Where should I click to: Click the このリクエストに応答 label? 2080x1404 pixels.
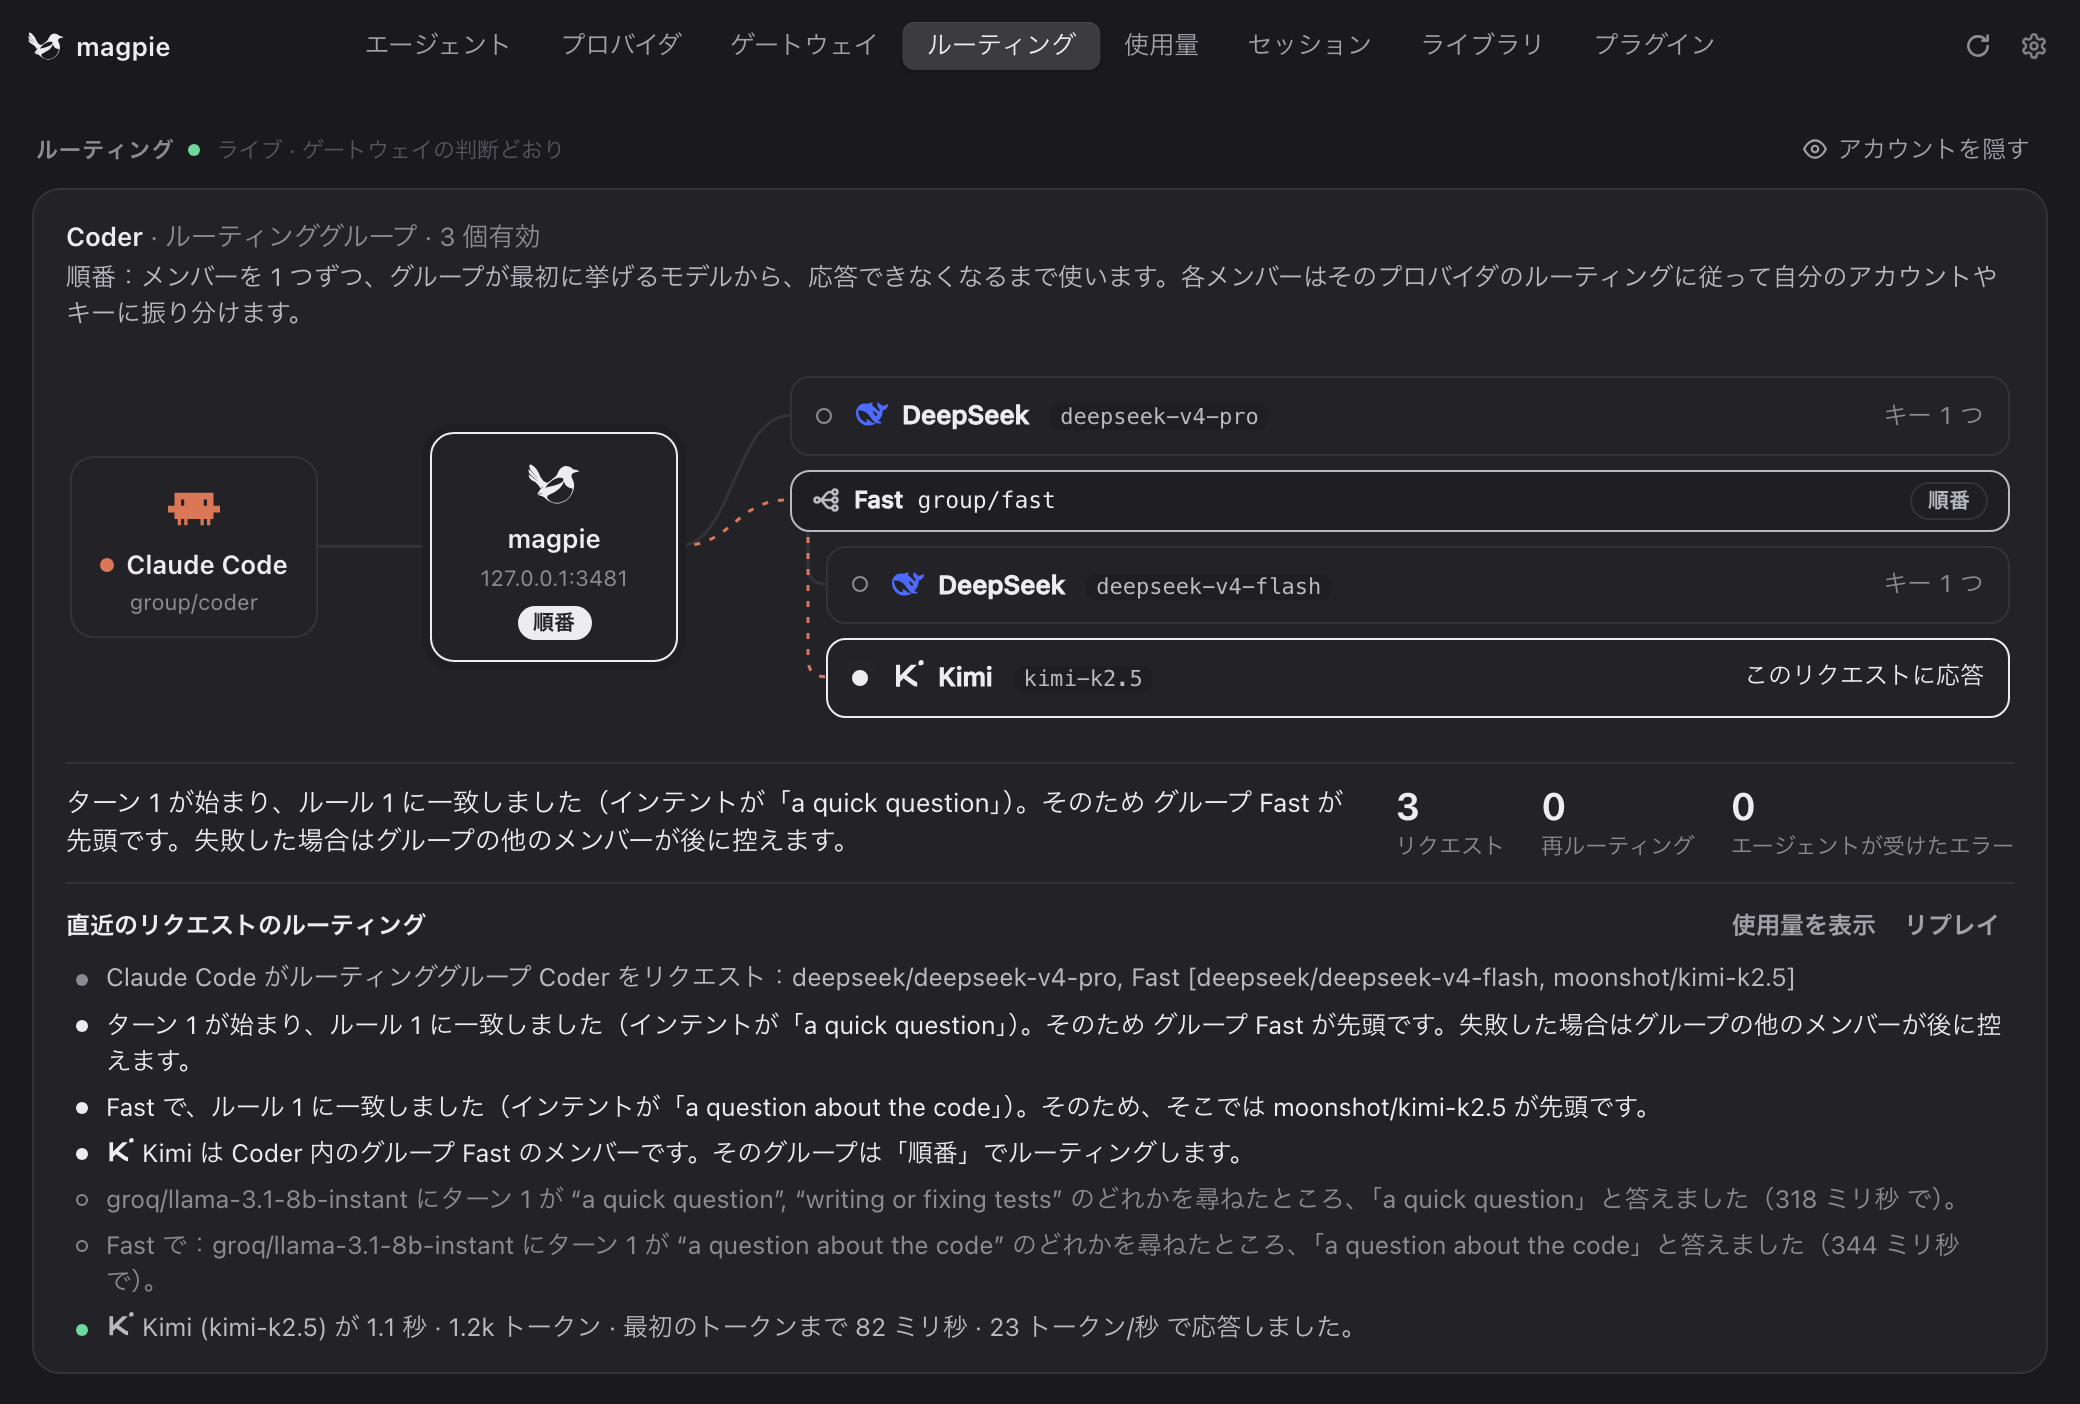pos(1865,675)
